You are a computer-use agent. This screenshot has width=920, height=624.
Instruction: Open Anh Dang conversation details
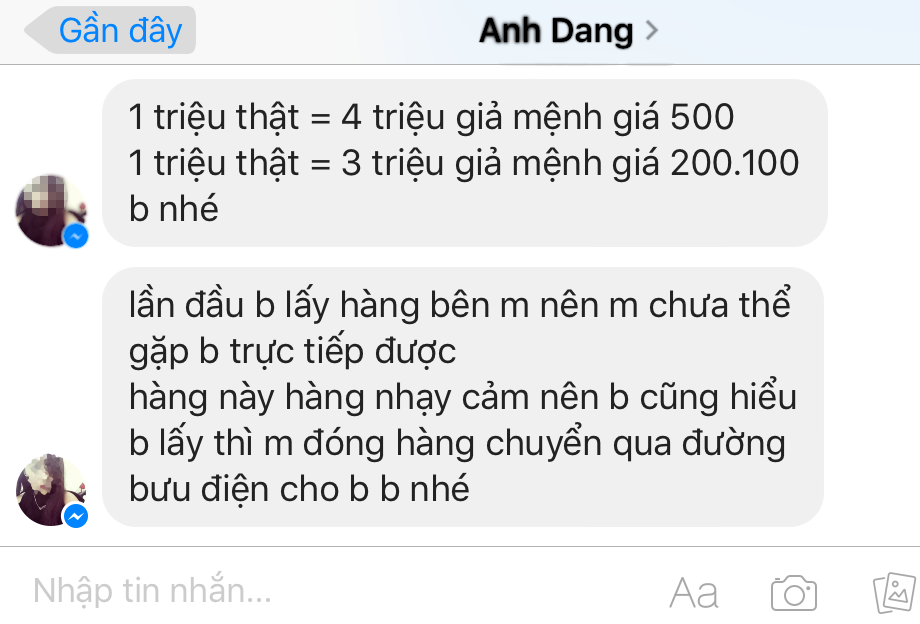pos(556,30)
